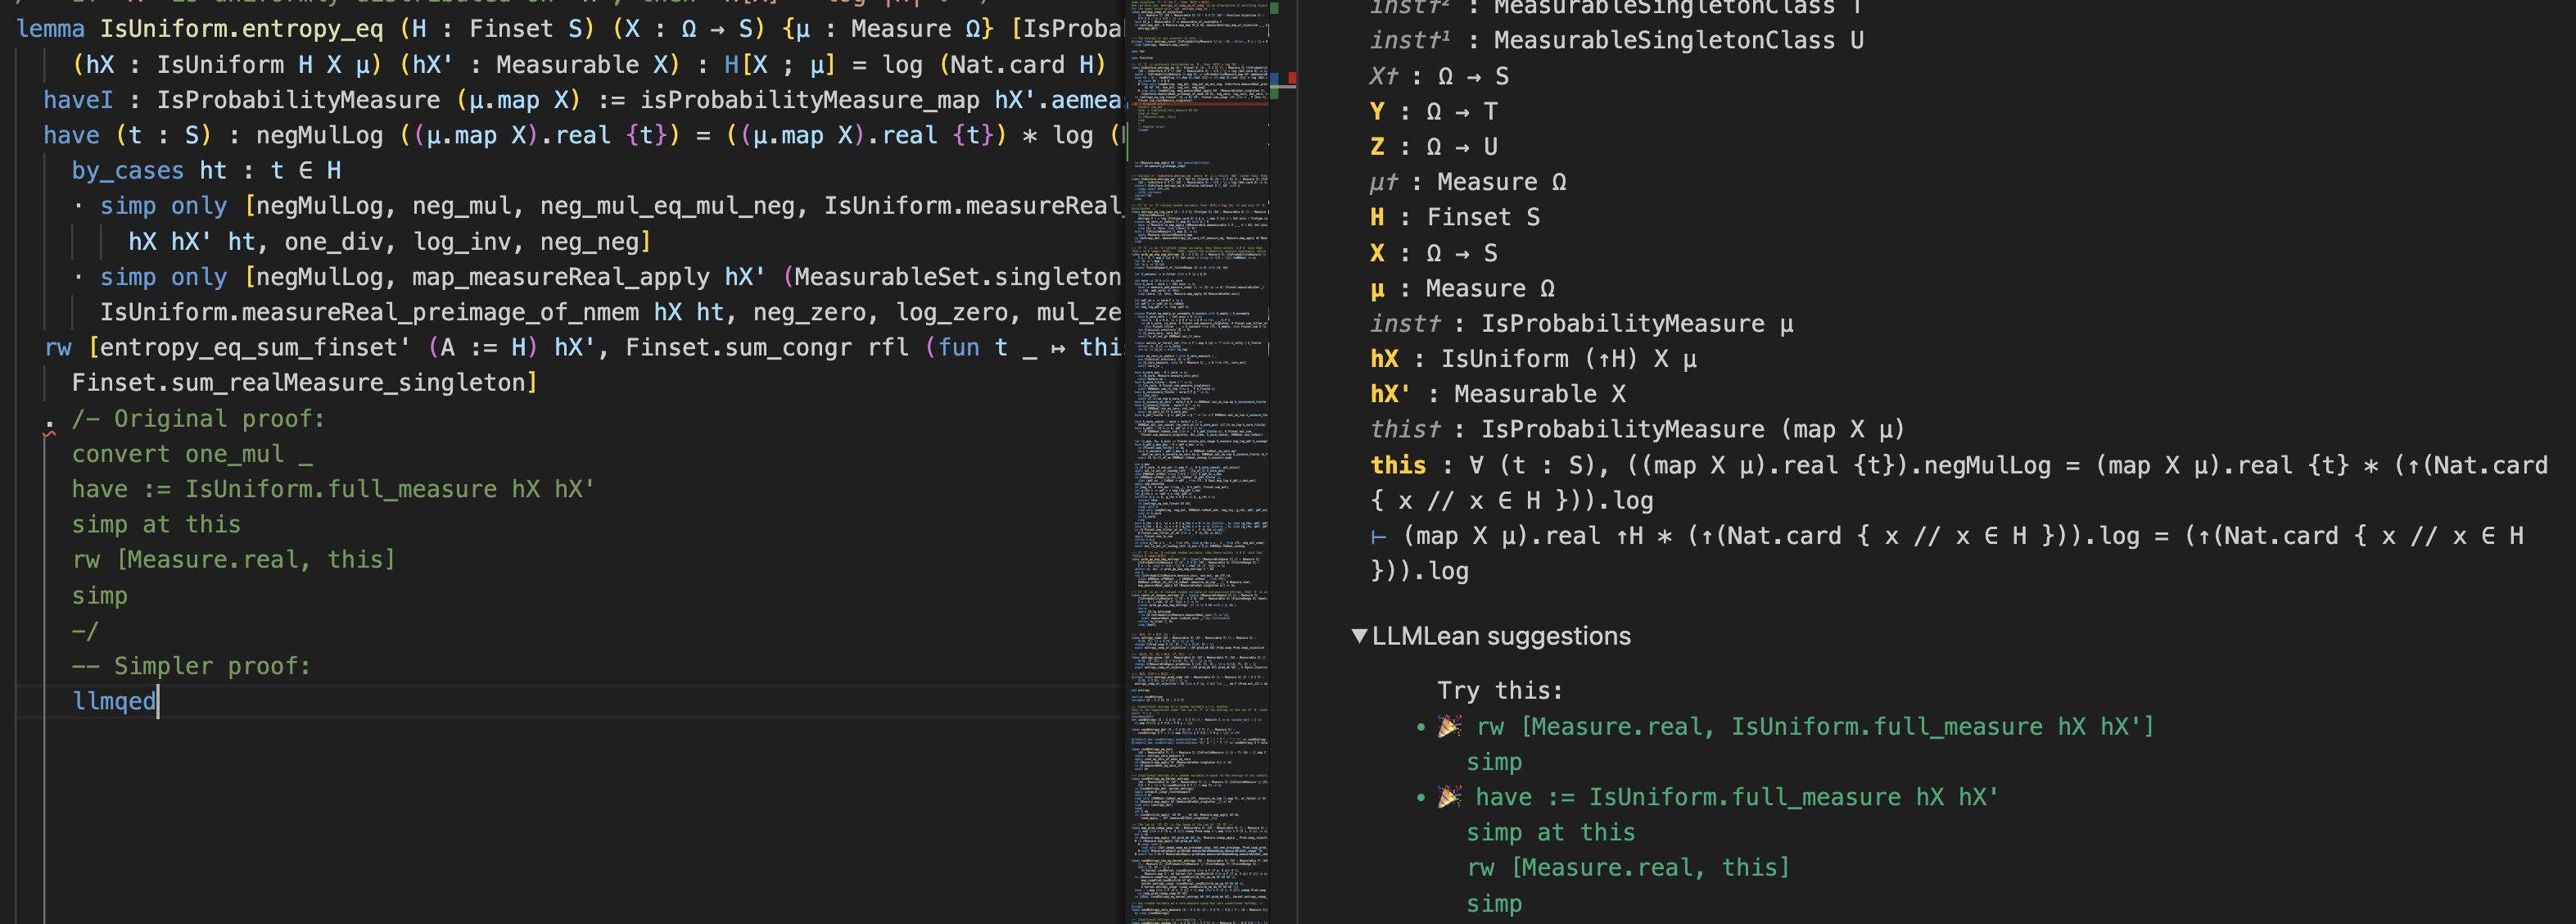Click 'convert one_mul _' in commented proof
Screen dimensions: 2576x924
(192, 454)
